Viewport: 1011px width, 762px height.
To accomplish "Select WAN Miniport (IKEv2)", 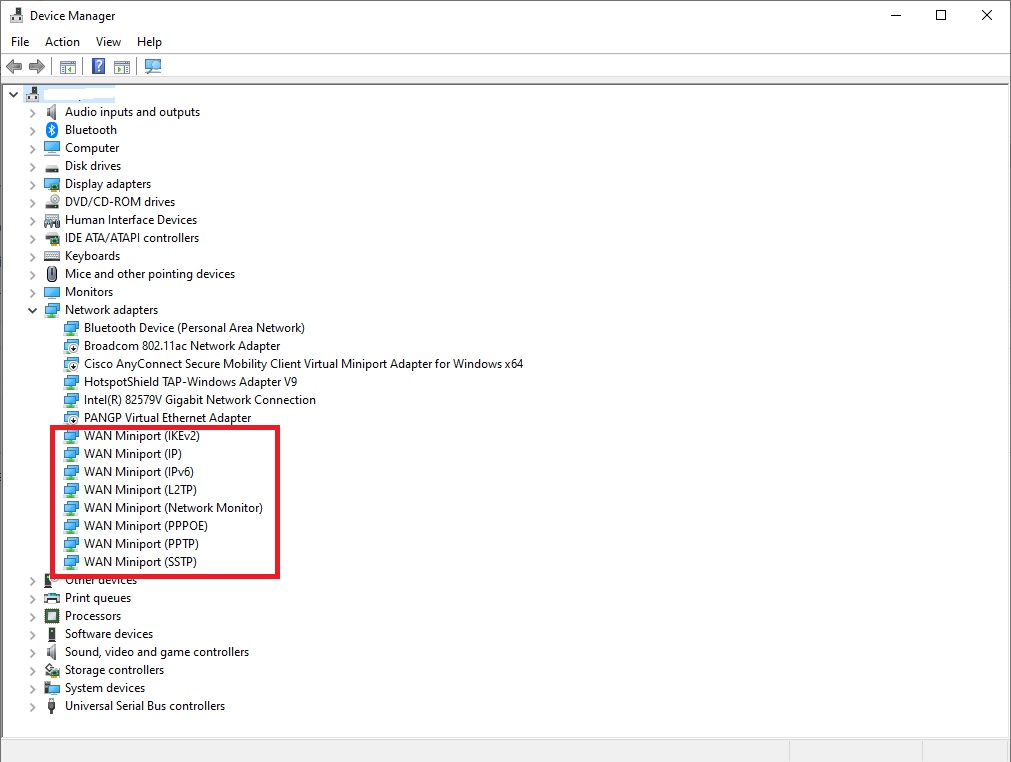I will 142,436.
